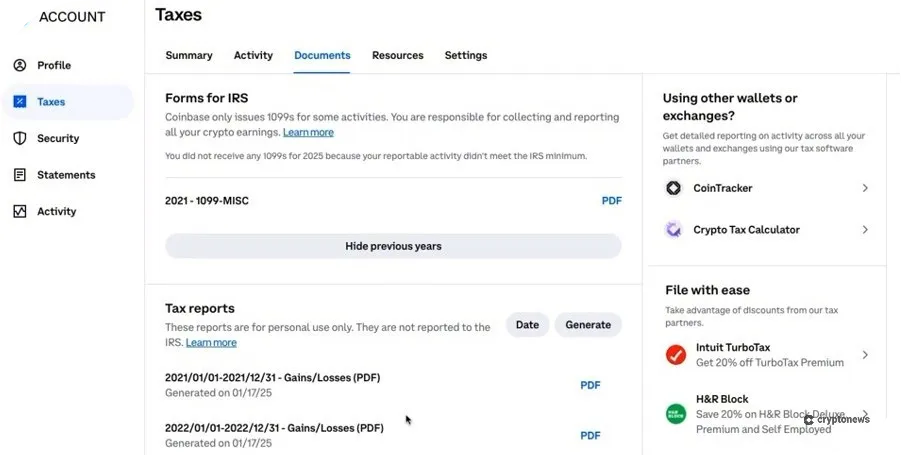Click the Crypto Tax Calculator logo icon
Image resolution: width=902 pixels, height=455 pixels.
[674, 230]
